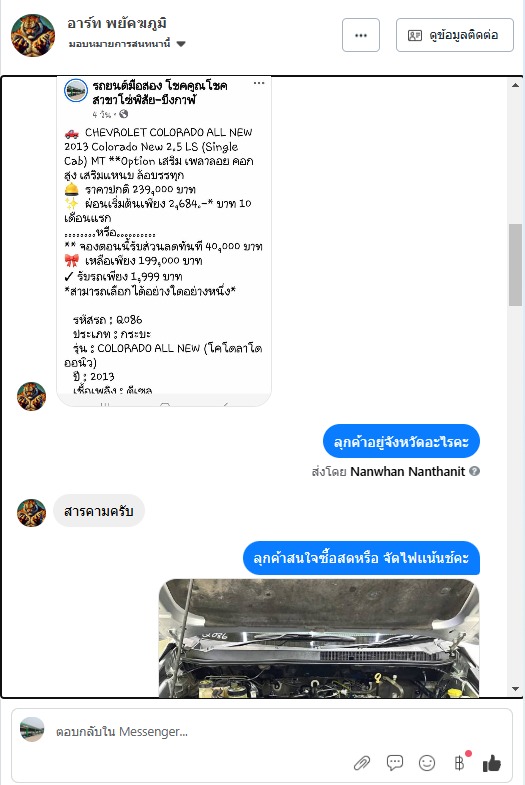Click ดูข้อมูลติดต่อ view contact info button
This screenshot has width=525, height=785.
tap(454, 35)
